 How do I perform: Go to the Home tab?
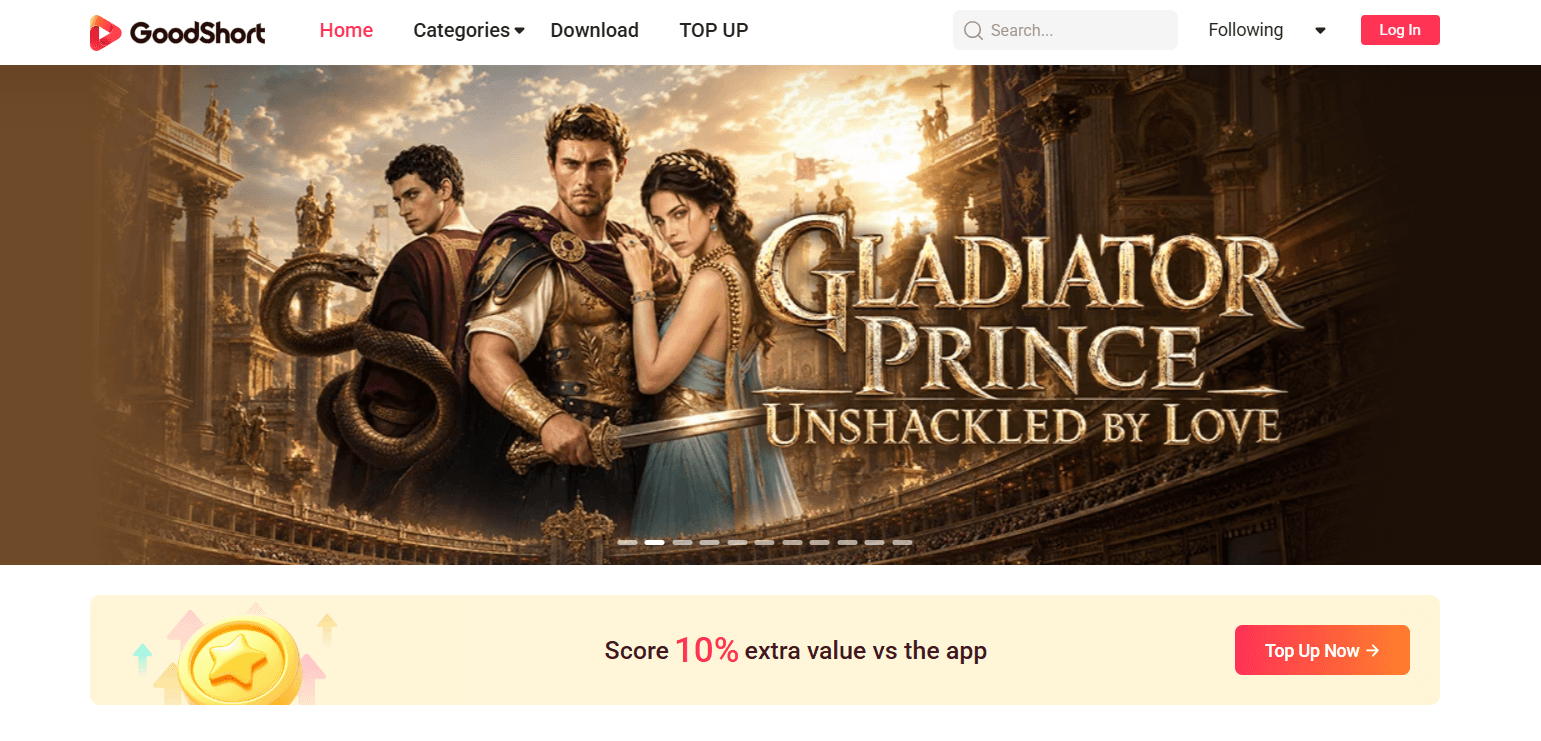click(346, 31)
